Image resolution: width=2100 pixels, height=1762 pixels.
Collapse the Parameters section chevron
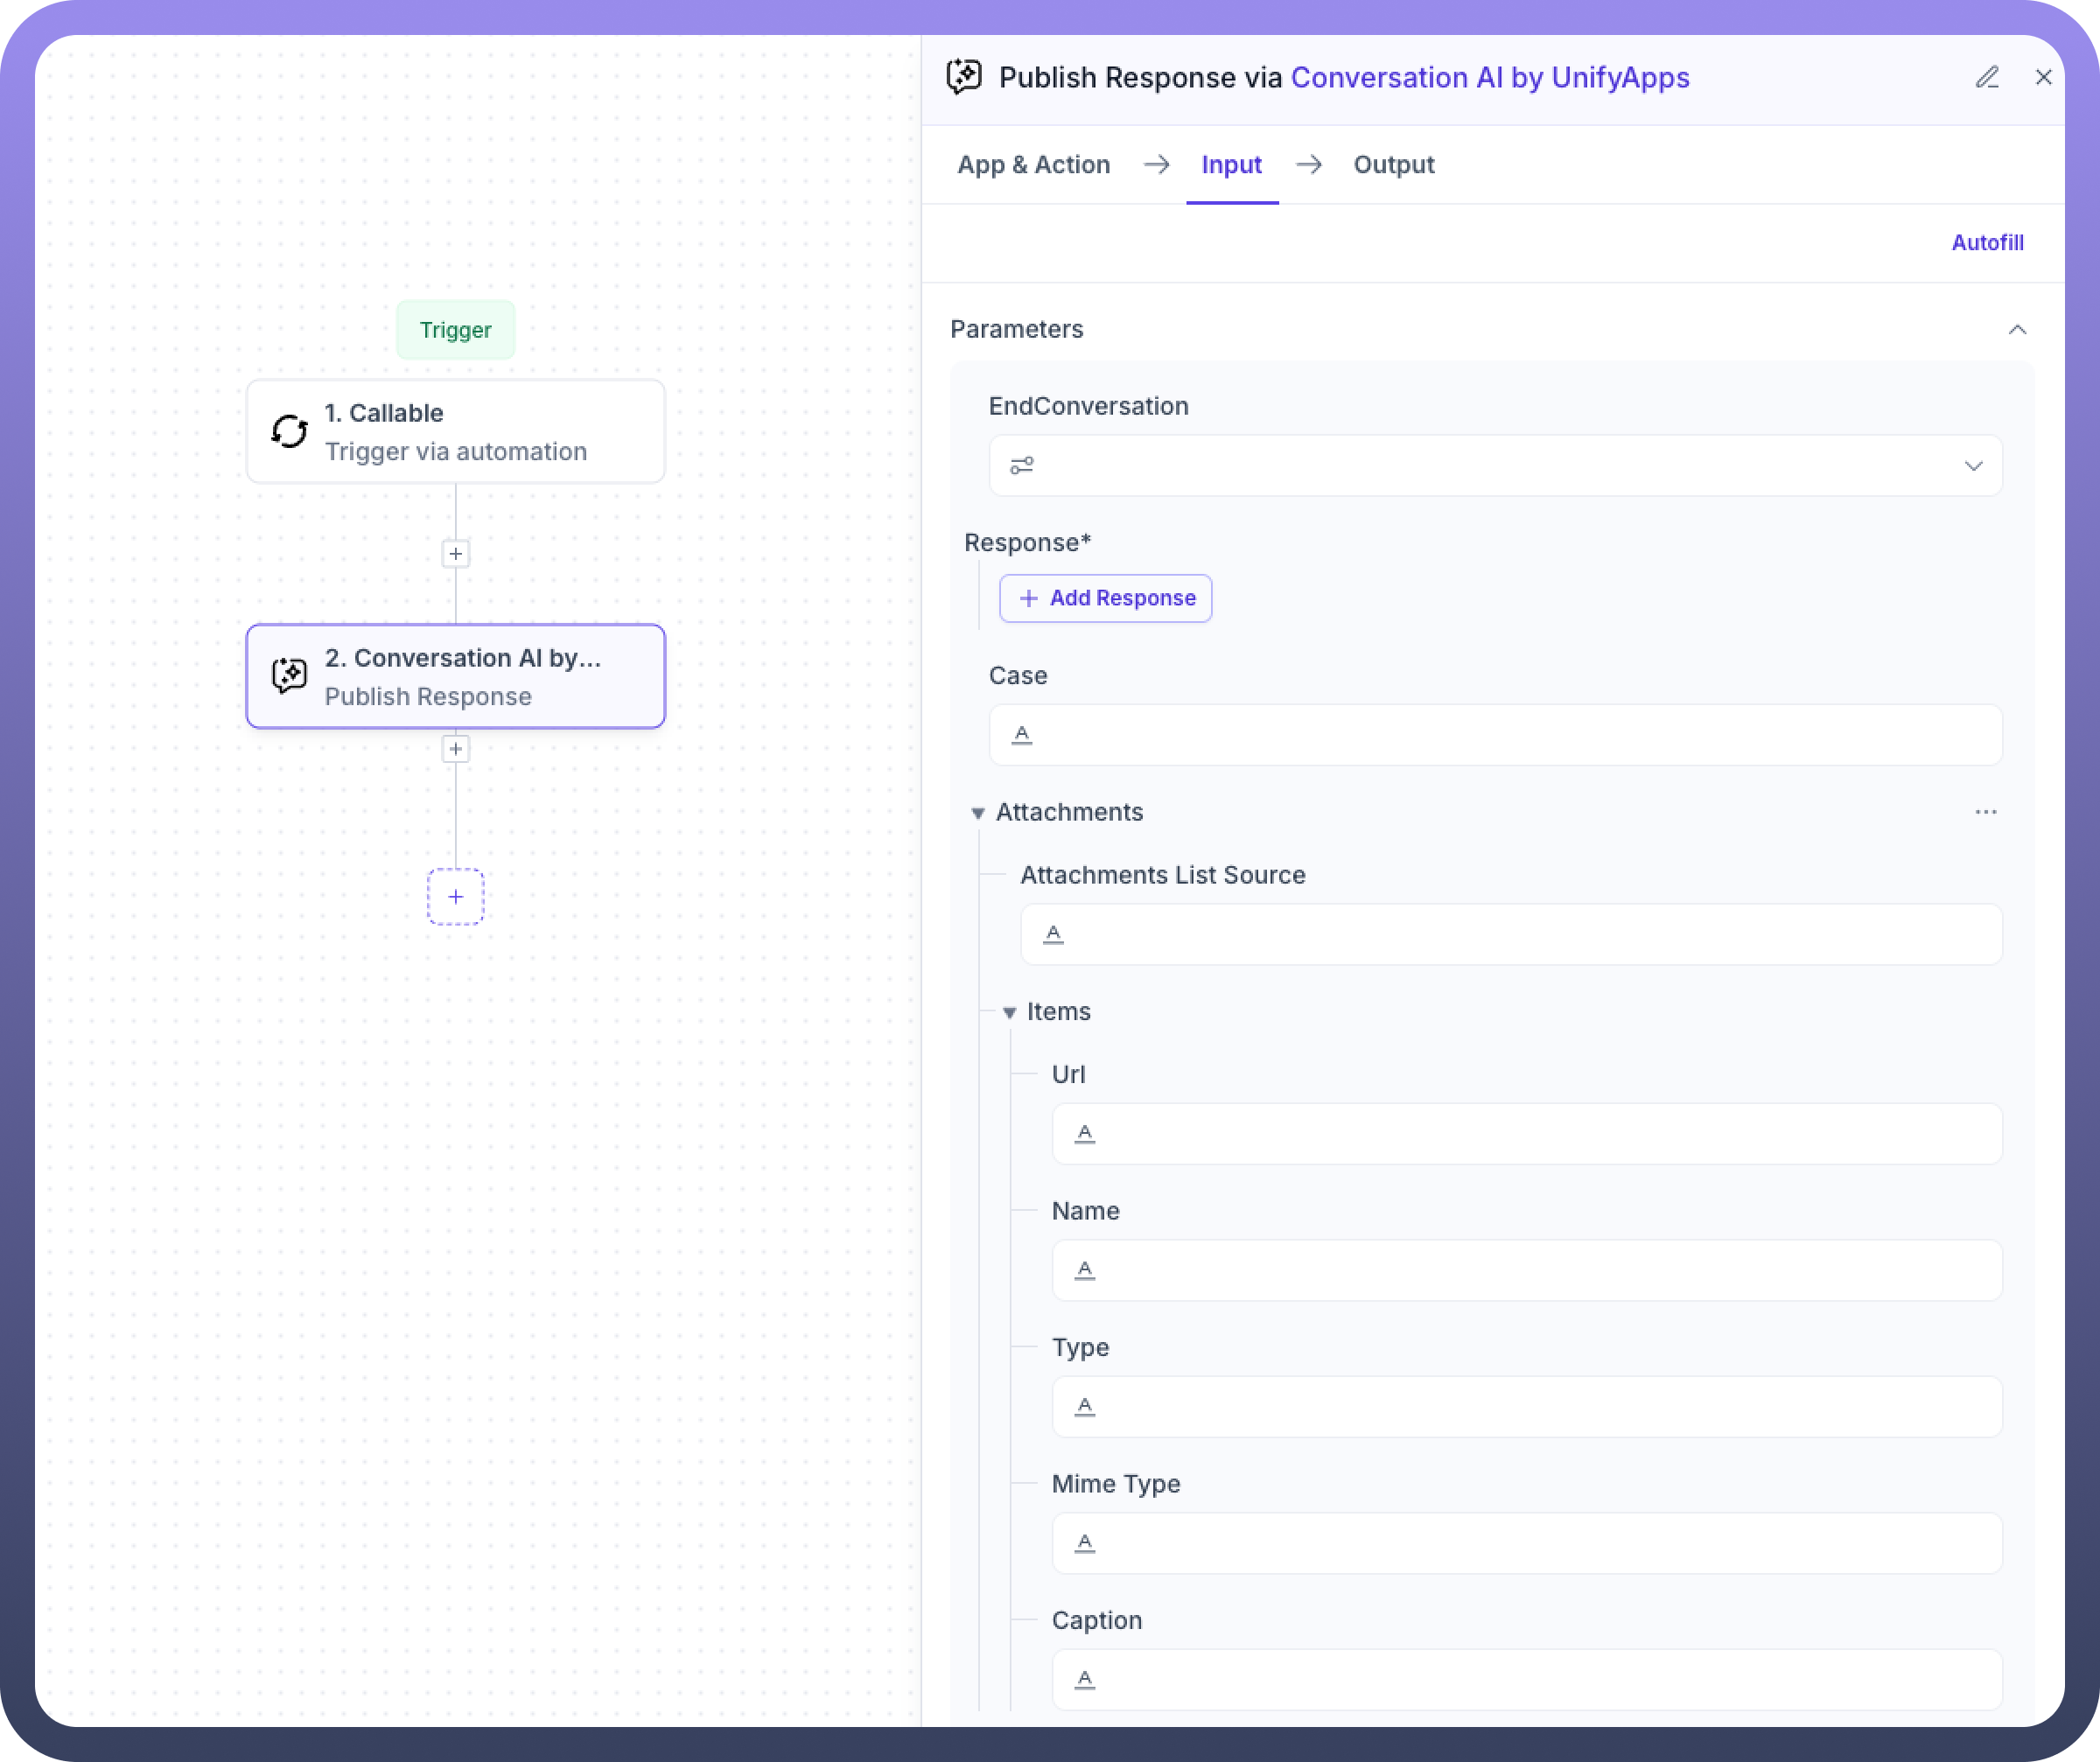(x=2017, y=330)
